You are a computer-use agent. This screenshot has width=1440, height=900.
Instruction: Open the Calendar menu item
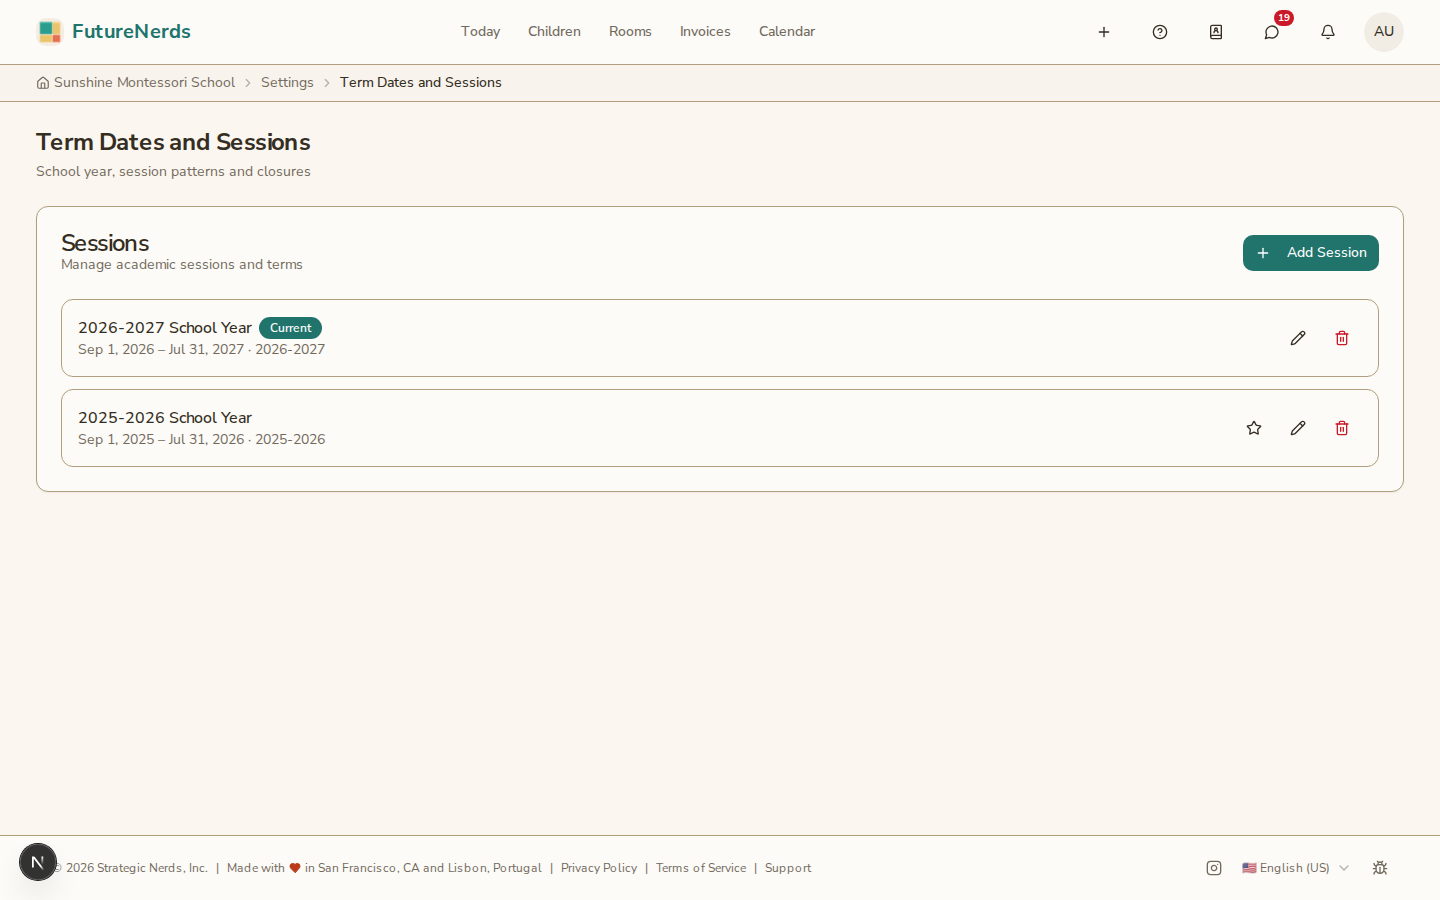(787, 32)
